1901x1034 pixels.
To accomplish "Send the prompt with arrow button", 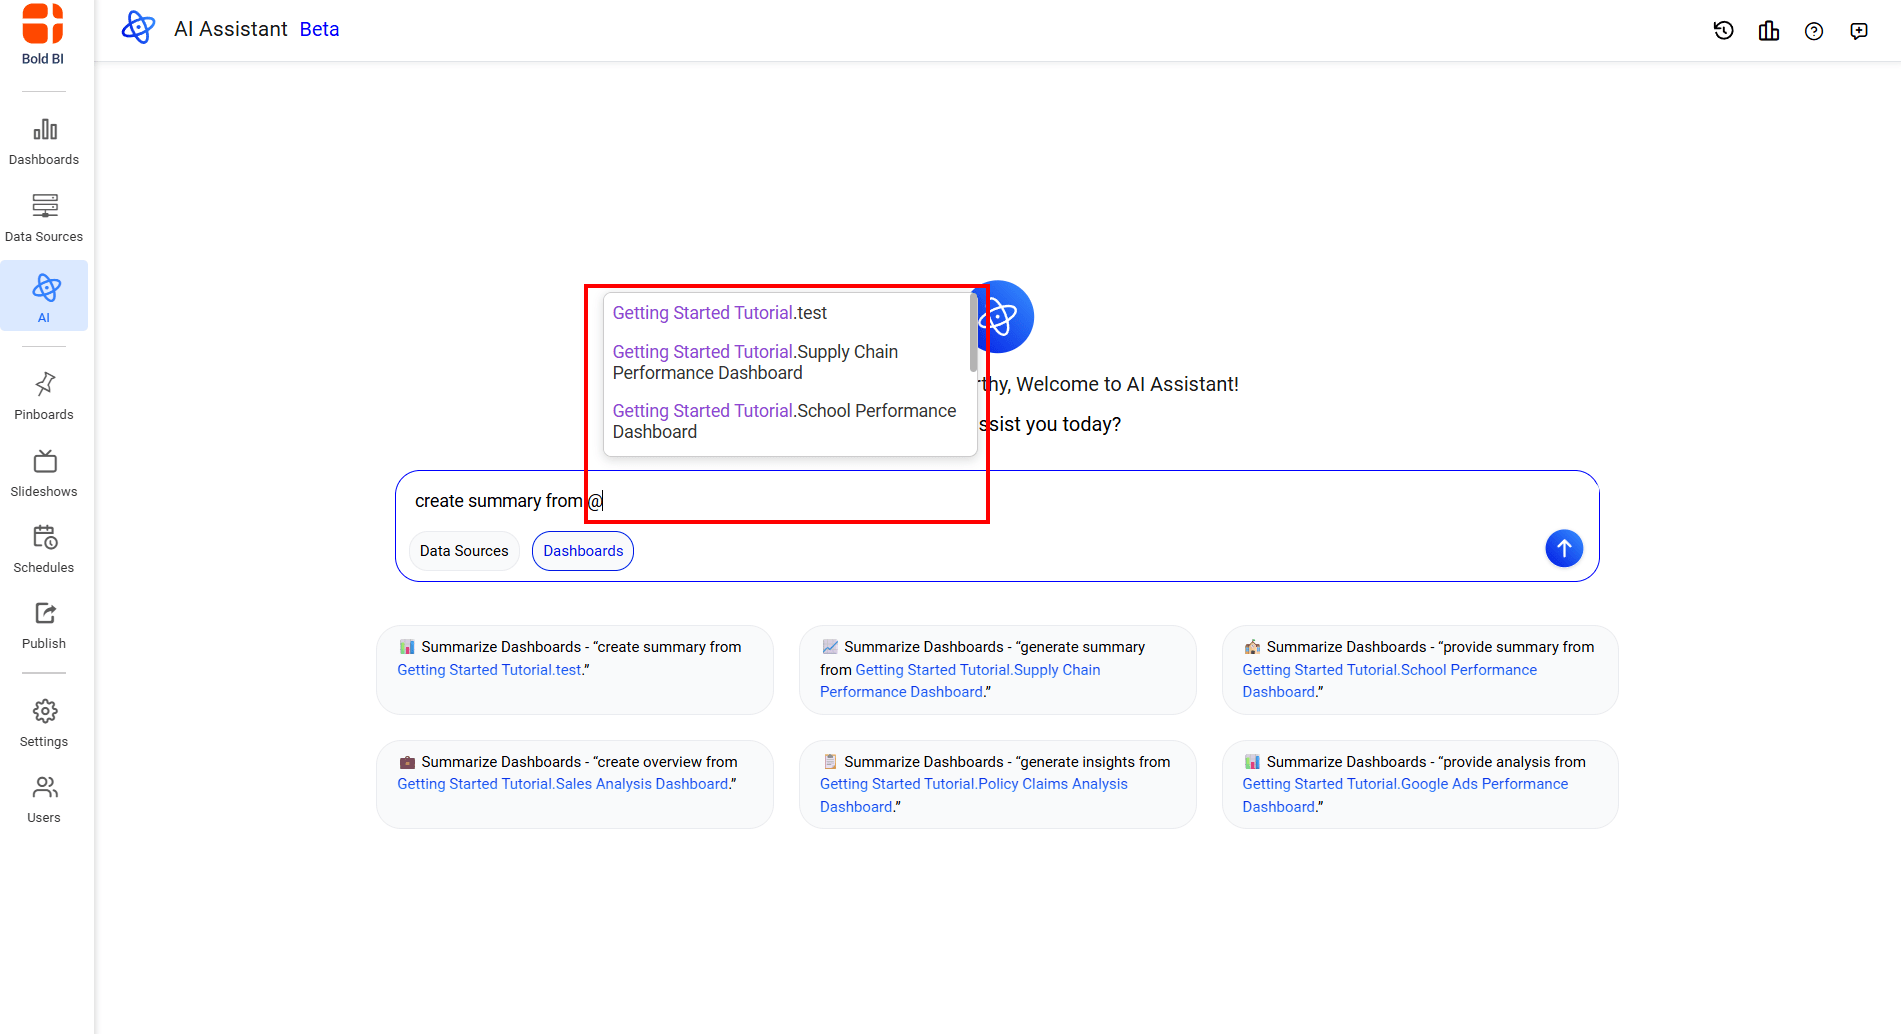I will 1563,548.
